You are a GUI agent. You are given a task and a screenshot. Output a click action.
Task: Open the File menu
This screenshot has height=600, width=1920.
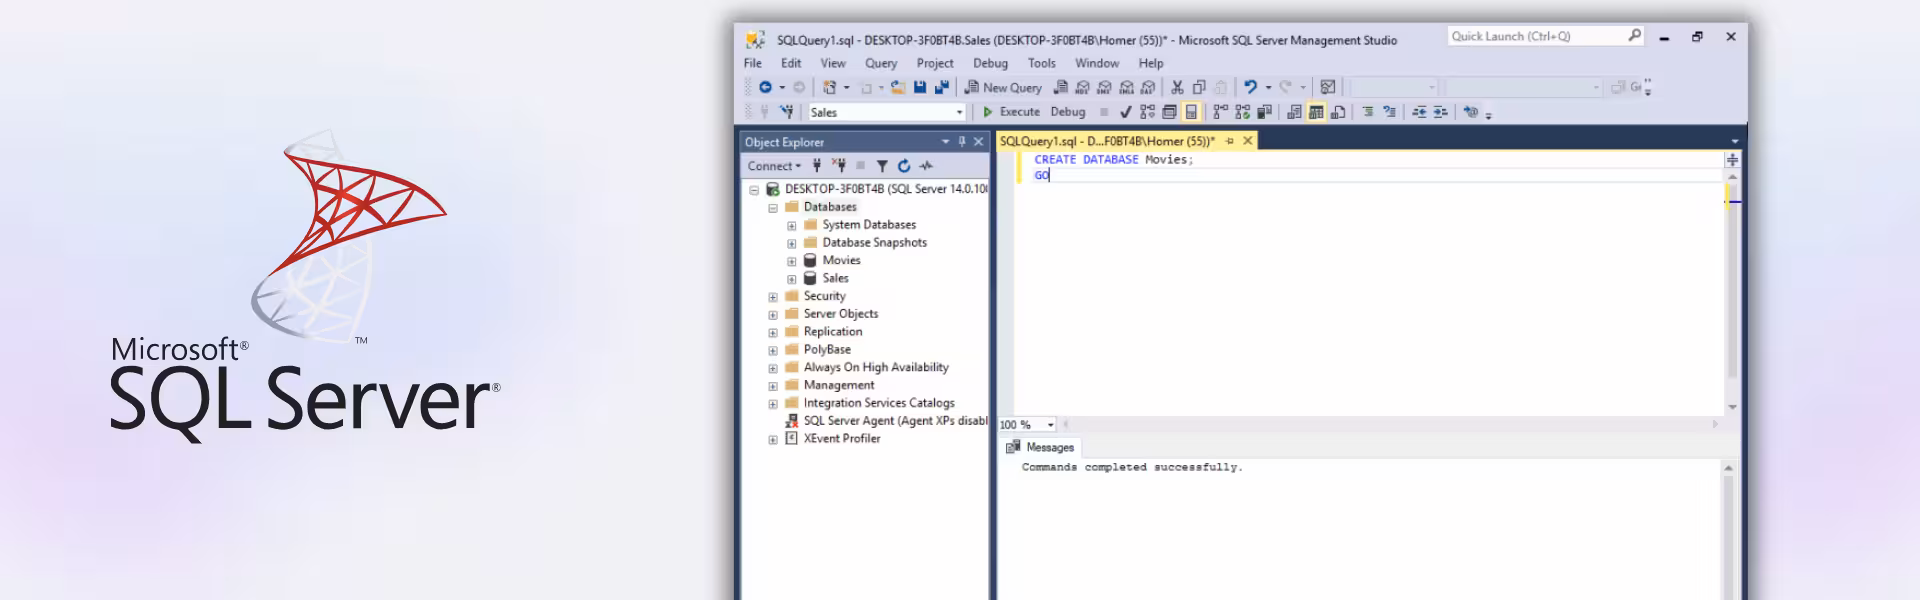753,63
